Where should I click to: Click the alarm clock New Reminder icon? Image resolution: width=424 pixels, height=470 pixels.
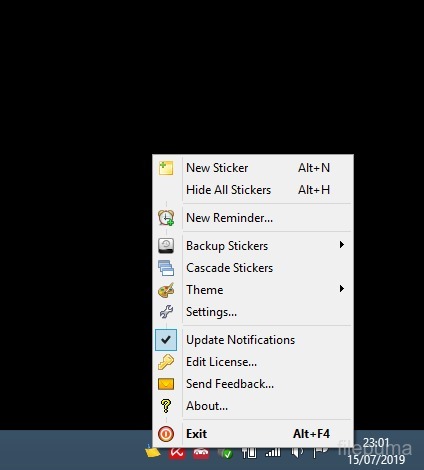click(x=166, y=218)
